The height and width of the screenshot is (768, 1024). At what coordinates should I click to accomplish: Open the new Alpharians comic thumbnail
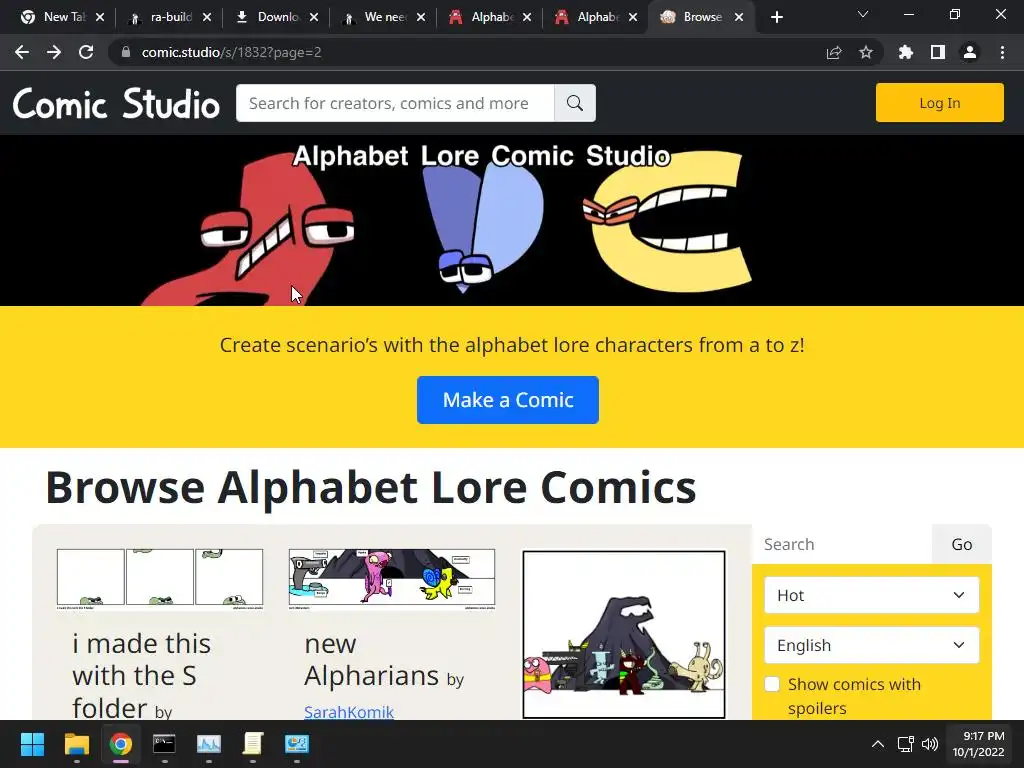(392, 579)
